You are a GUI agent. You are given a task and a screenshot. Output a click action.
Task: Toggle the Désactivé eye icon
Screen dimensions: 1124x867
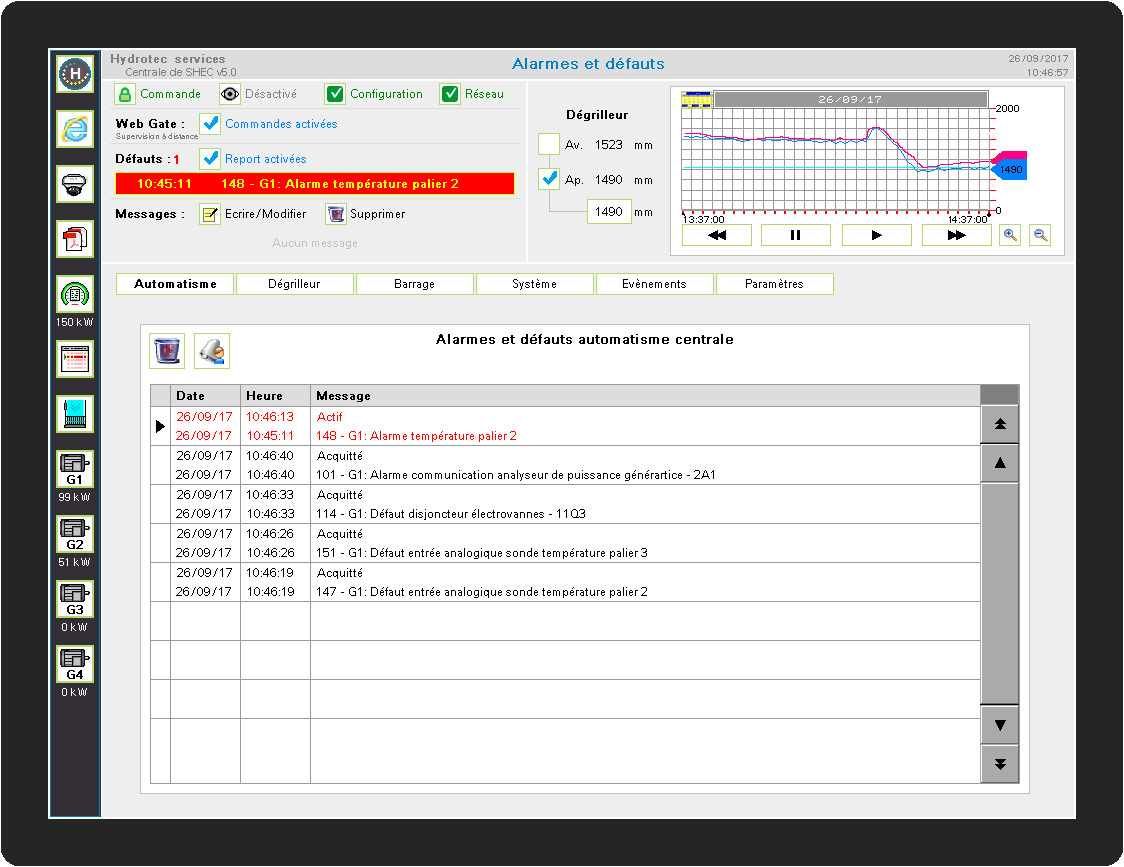[x=229, y=94]
